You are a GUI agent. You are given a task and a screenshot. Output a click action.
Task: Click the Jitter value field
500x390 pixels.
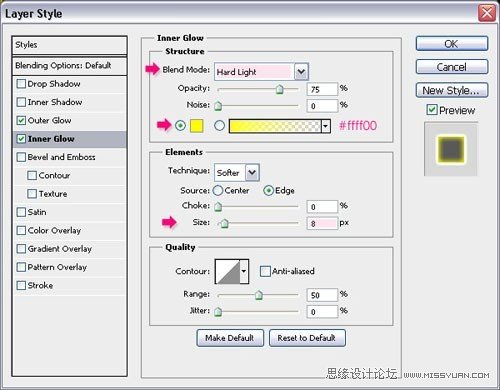click(322, 312)
